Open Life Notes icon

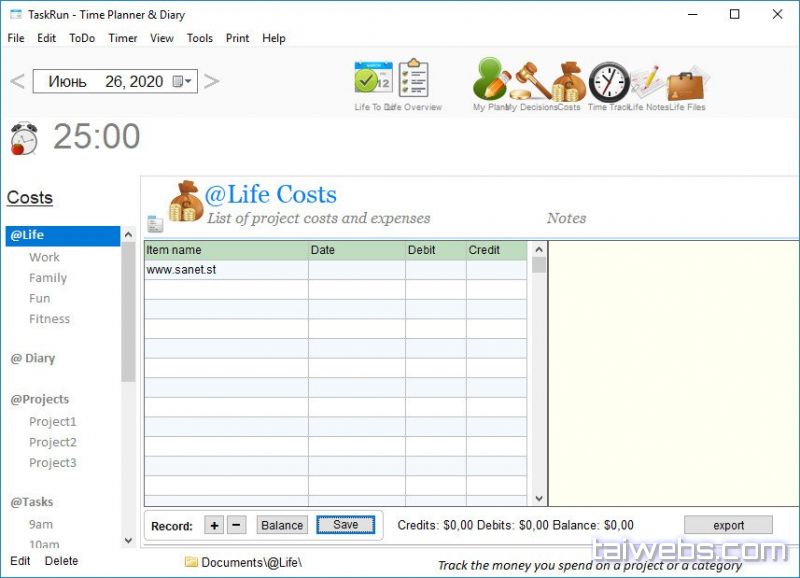(647, 81)
